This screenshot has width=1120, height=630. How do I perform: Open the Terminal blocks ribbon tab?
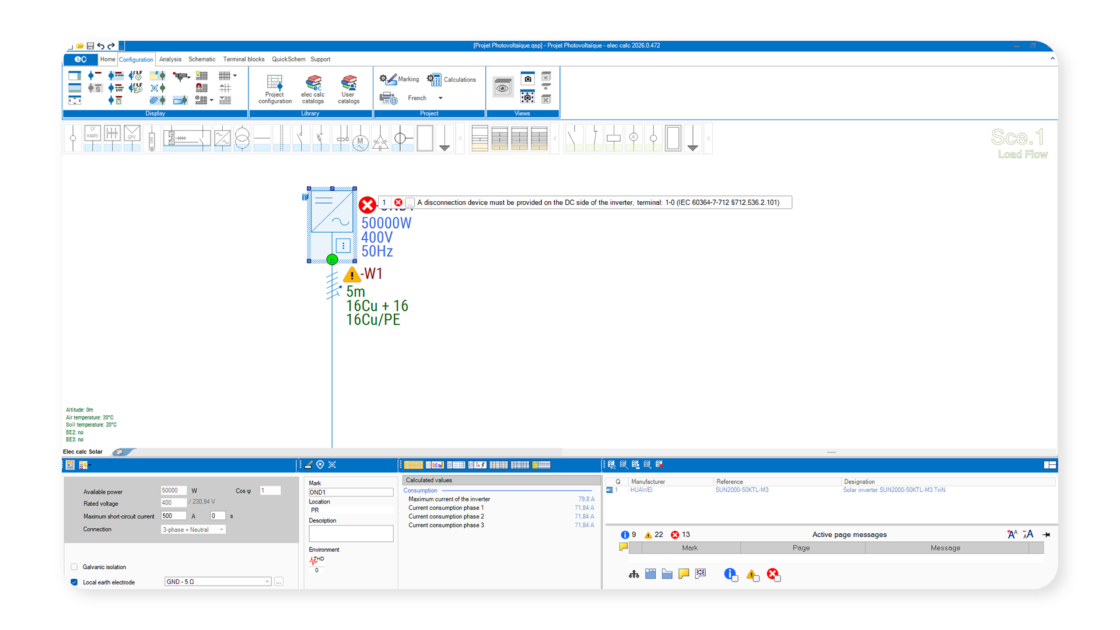click(x=243, y=59)
